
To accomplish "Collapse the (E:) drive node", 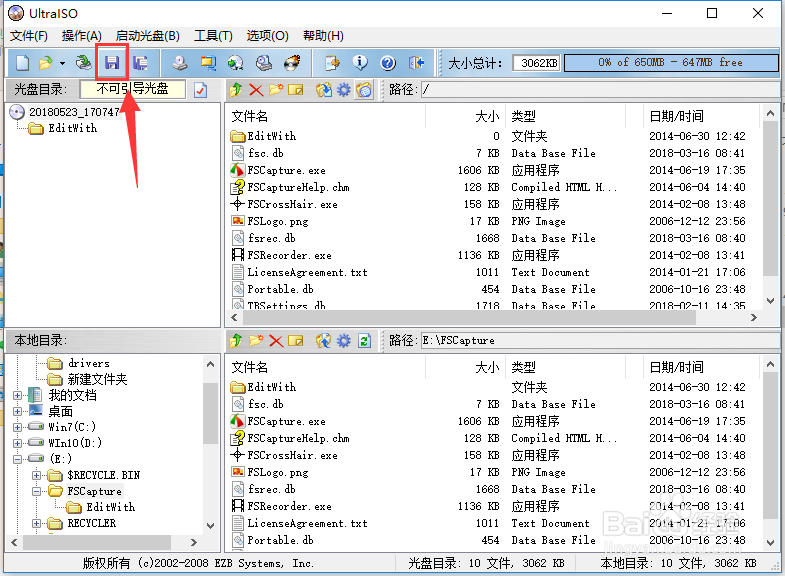I will [x=18, y=459].
